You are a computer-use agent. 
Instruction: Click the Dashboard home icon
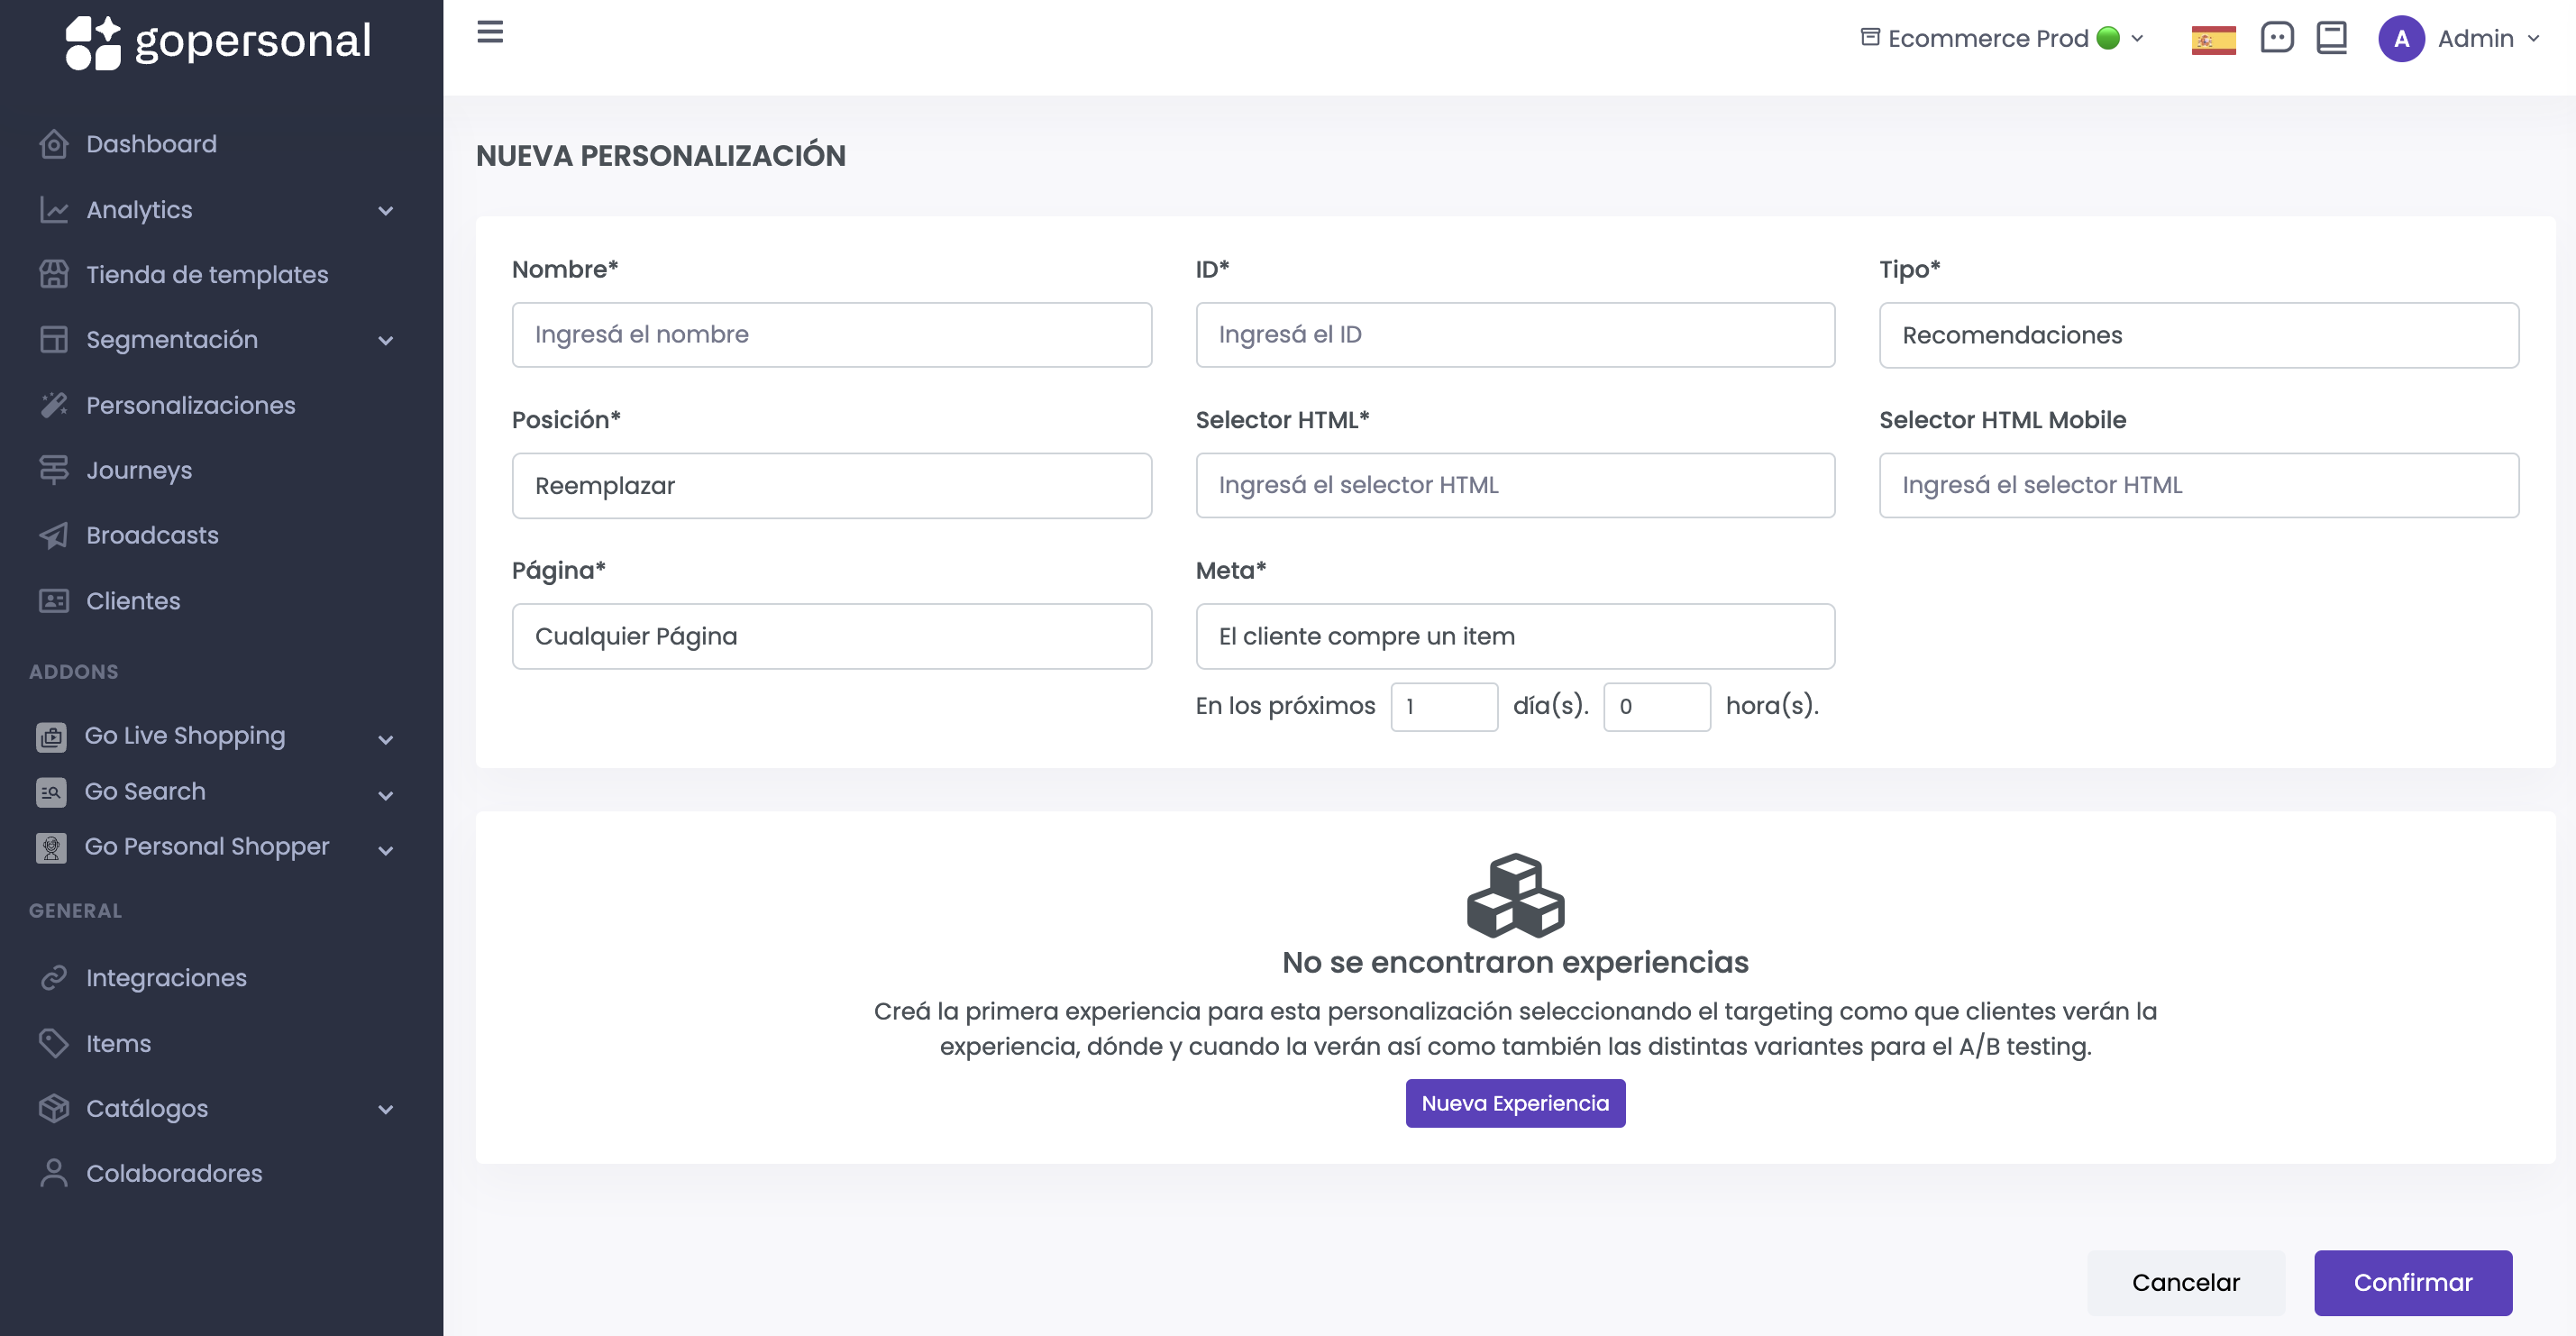pos(54,144)
